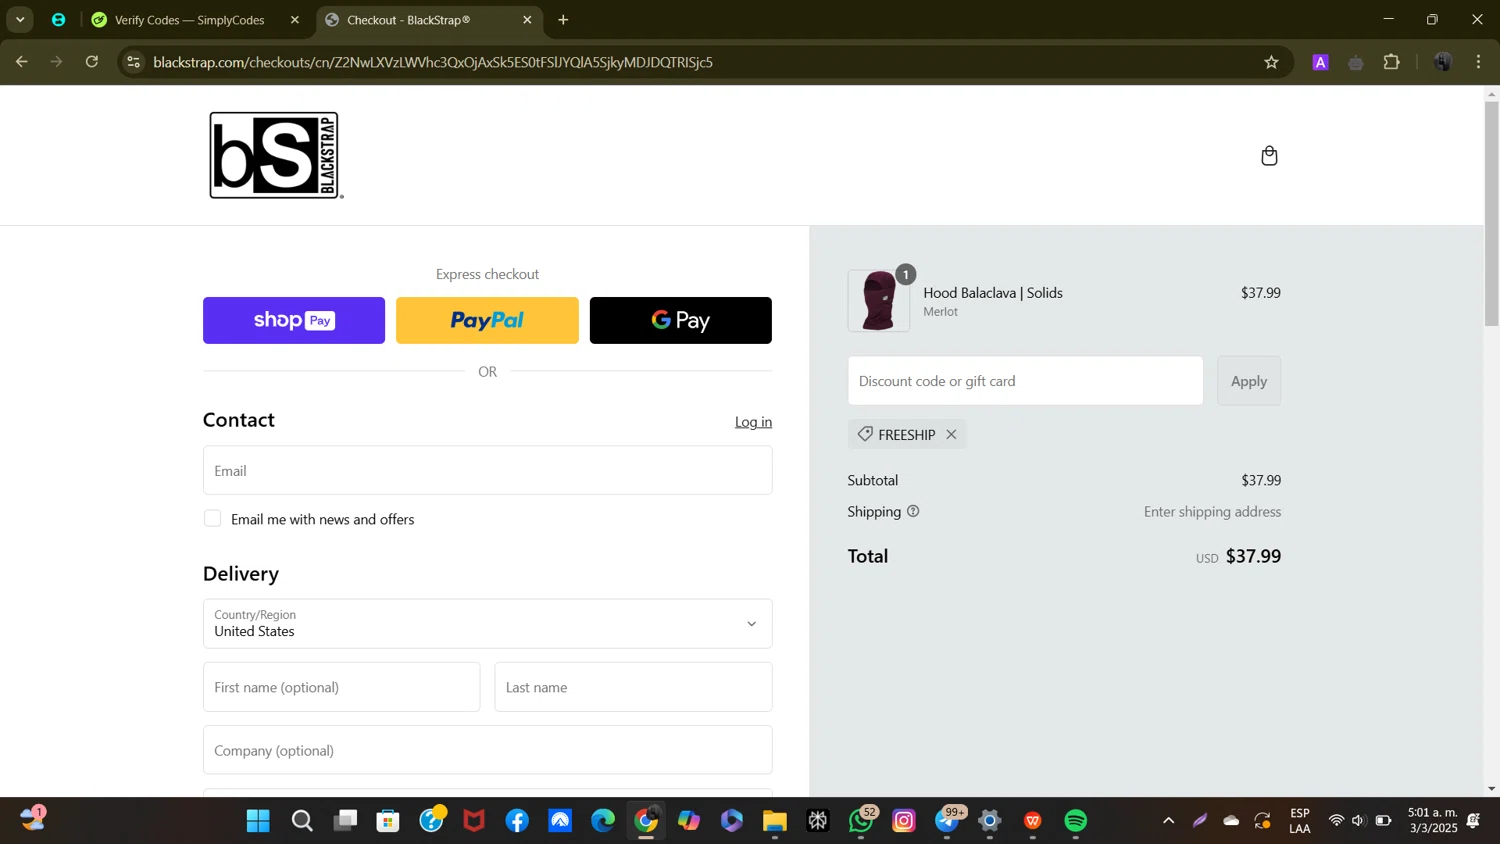This screenshot has height=844, width=1500.
Task: Click the Company optional field
Action: click(x=488, y=750)
